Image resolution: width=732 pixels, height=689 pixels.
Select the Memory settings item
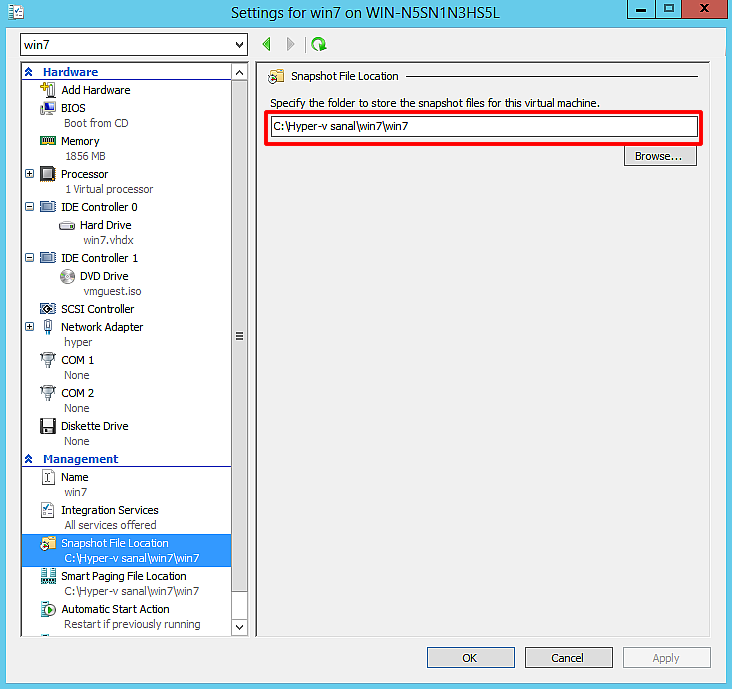pyautogui.click(x=80, y=141)
